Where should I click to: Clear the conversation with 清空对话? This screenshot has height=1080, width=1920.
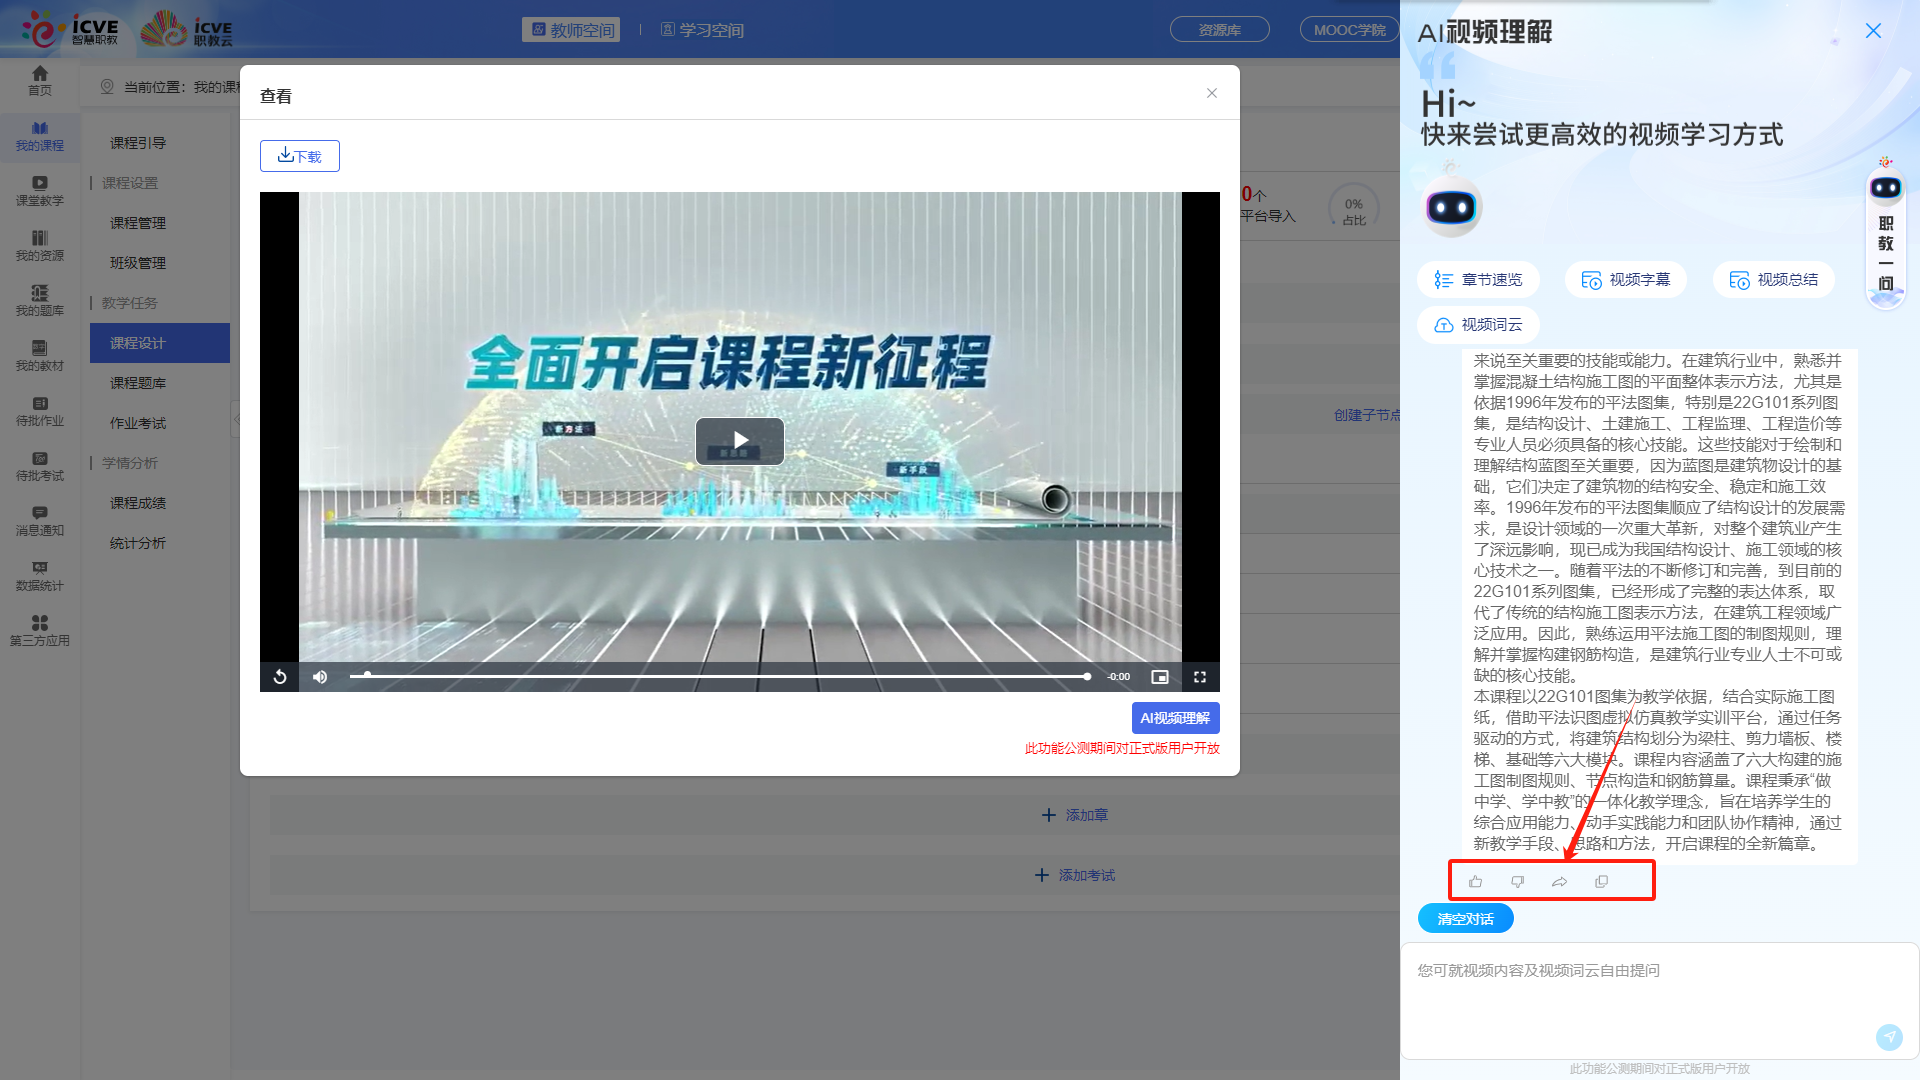point(1465,917)
